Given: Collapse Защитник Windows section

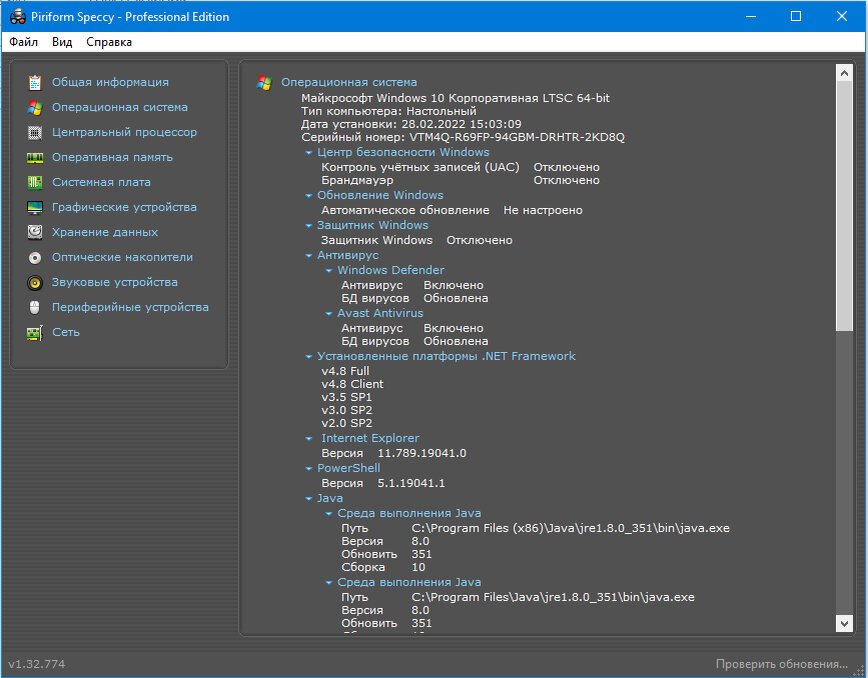Looking at the screenshot, I should 309,226.
